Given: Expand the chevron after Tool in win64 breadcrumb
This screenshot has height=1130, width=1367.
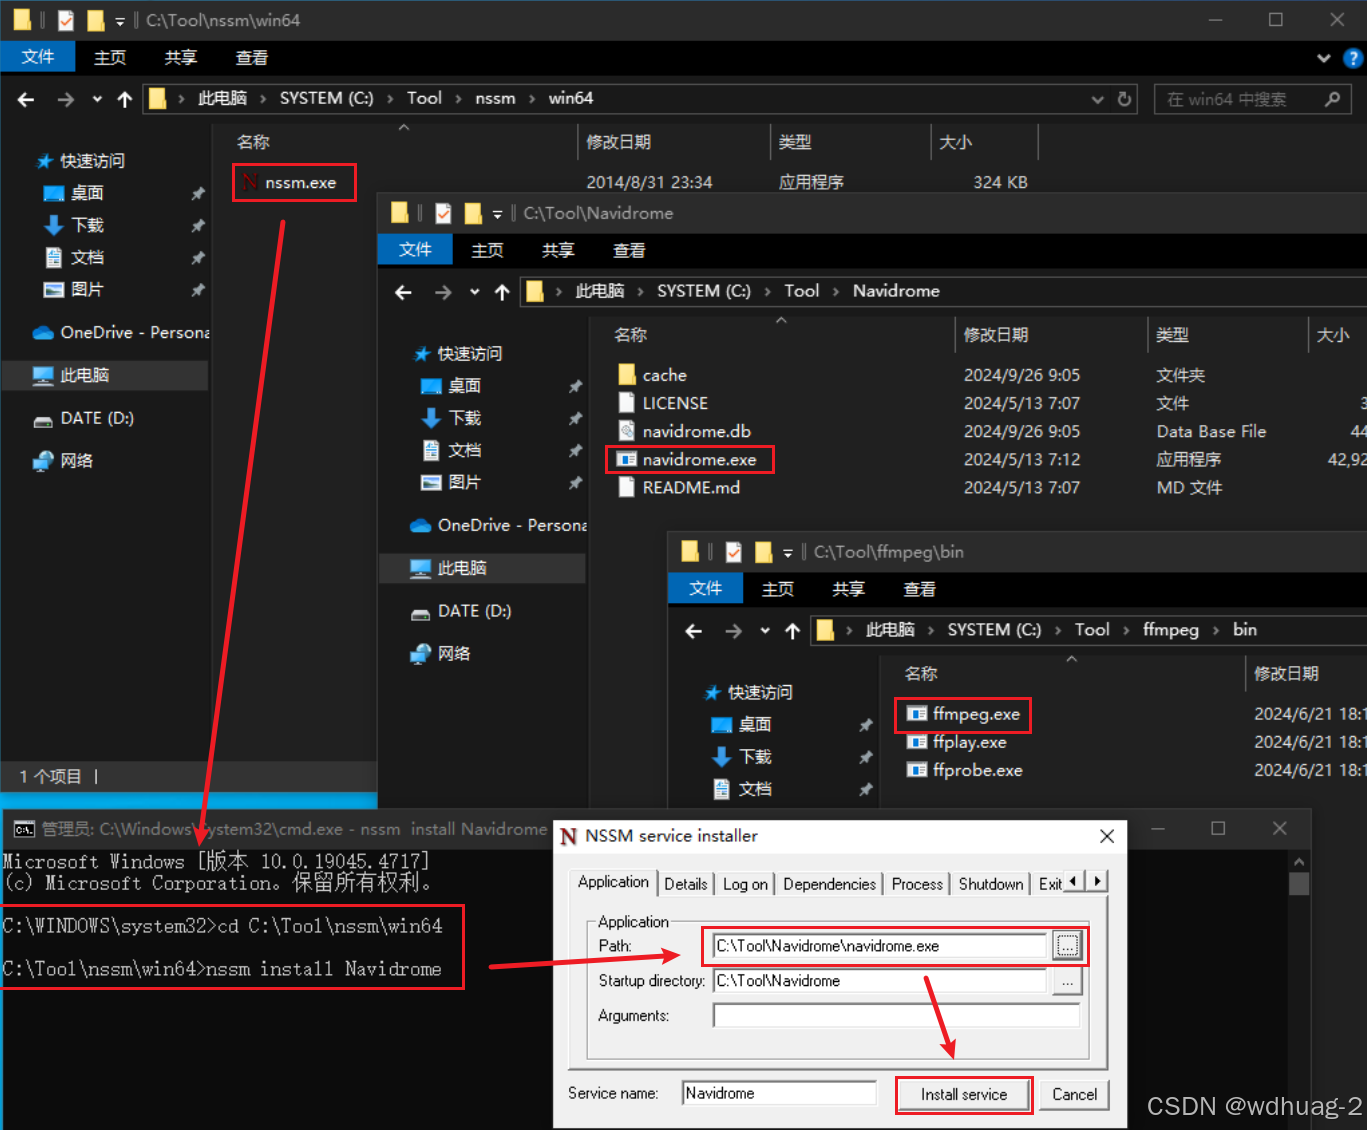Looking at the screenshot, I should tap(458, 99).
